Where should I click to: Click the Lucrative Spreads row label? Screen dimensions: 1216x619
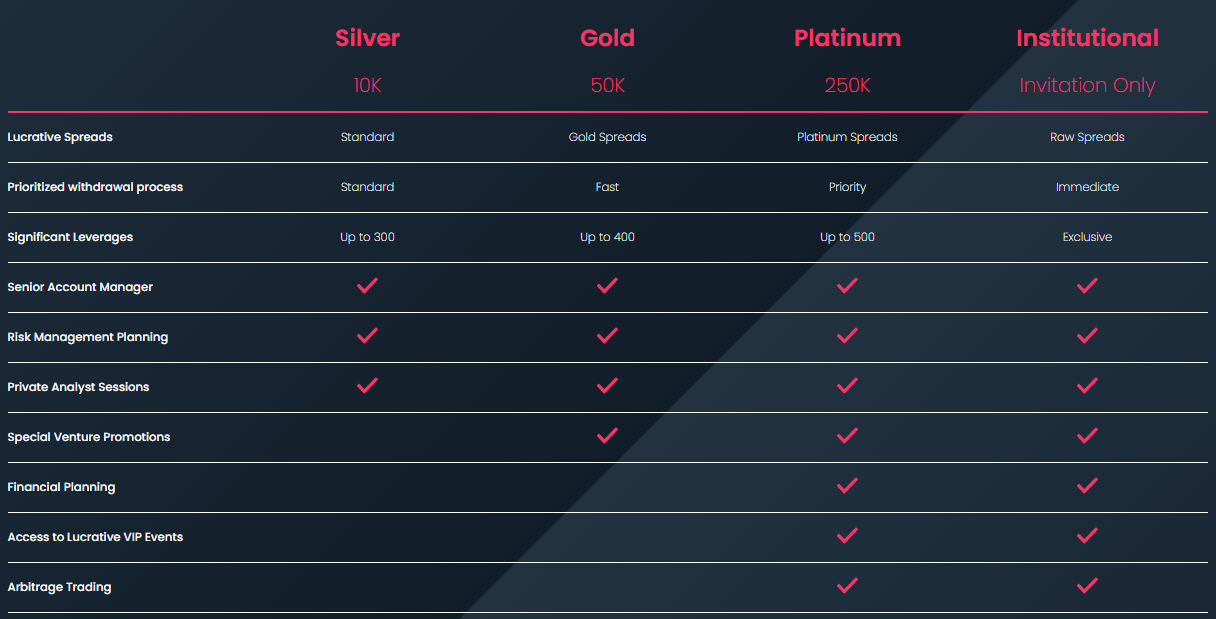60,137
